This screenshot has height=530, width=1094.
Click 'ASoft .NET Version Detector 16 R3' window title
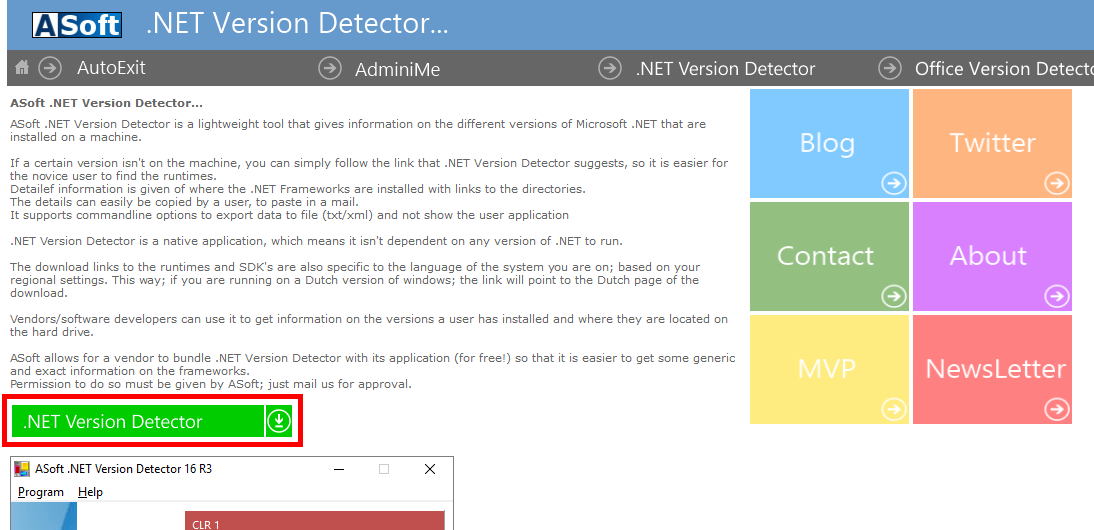[x=123, y=469]
